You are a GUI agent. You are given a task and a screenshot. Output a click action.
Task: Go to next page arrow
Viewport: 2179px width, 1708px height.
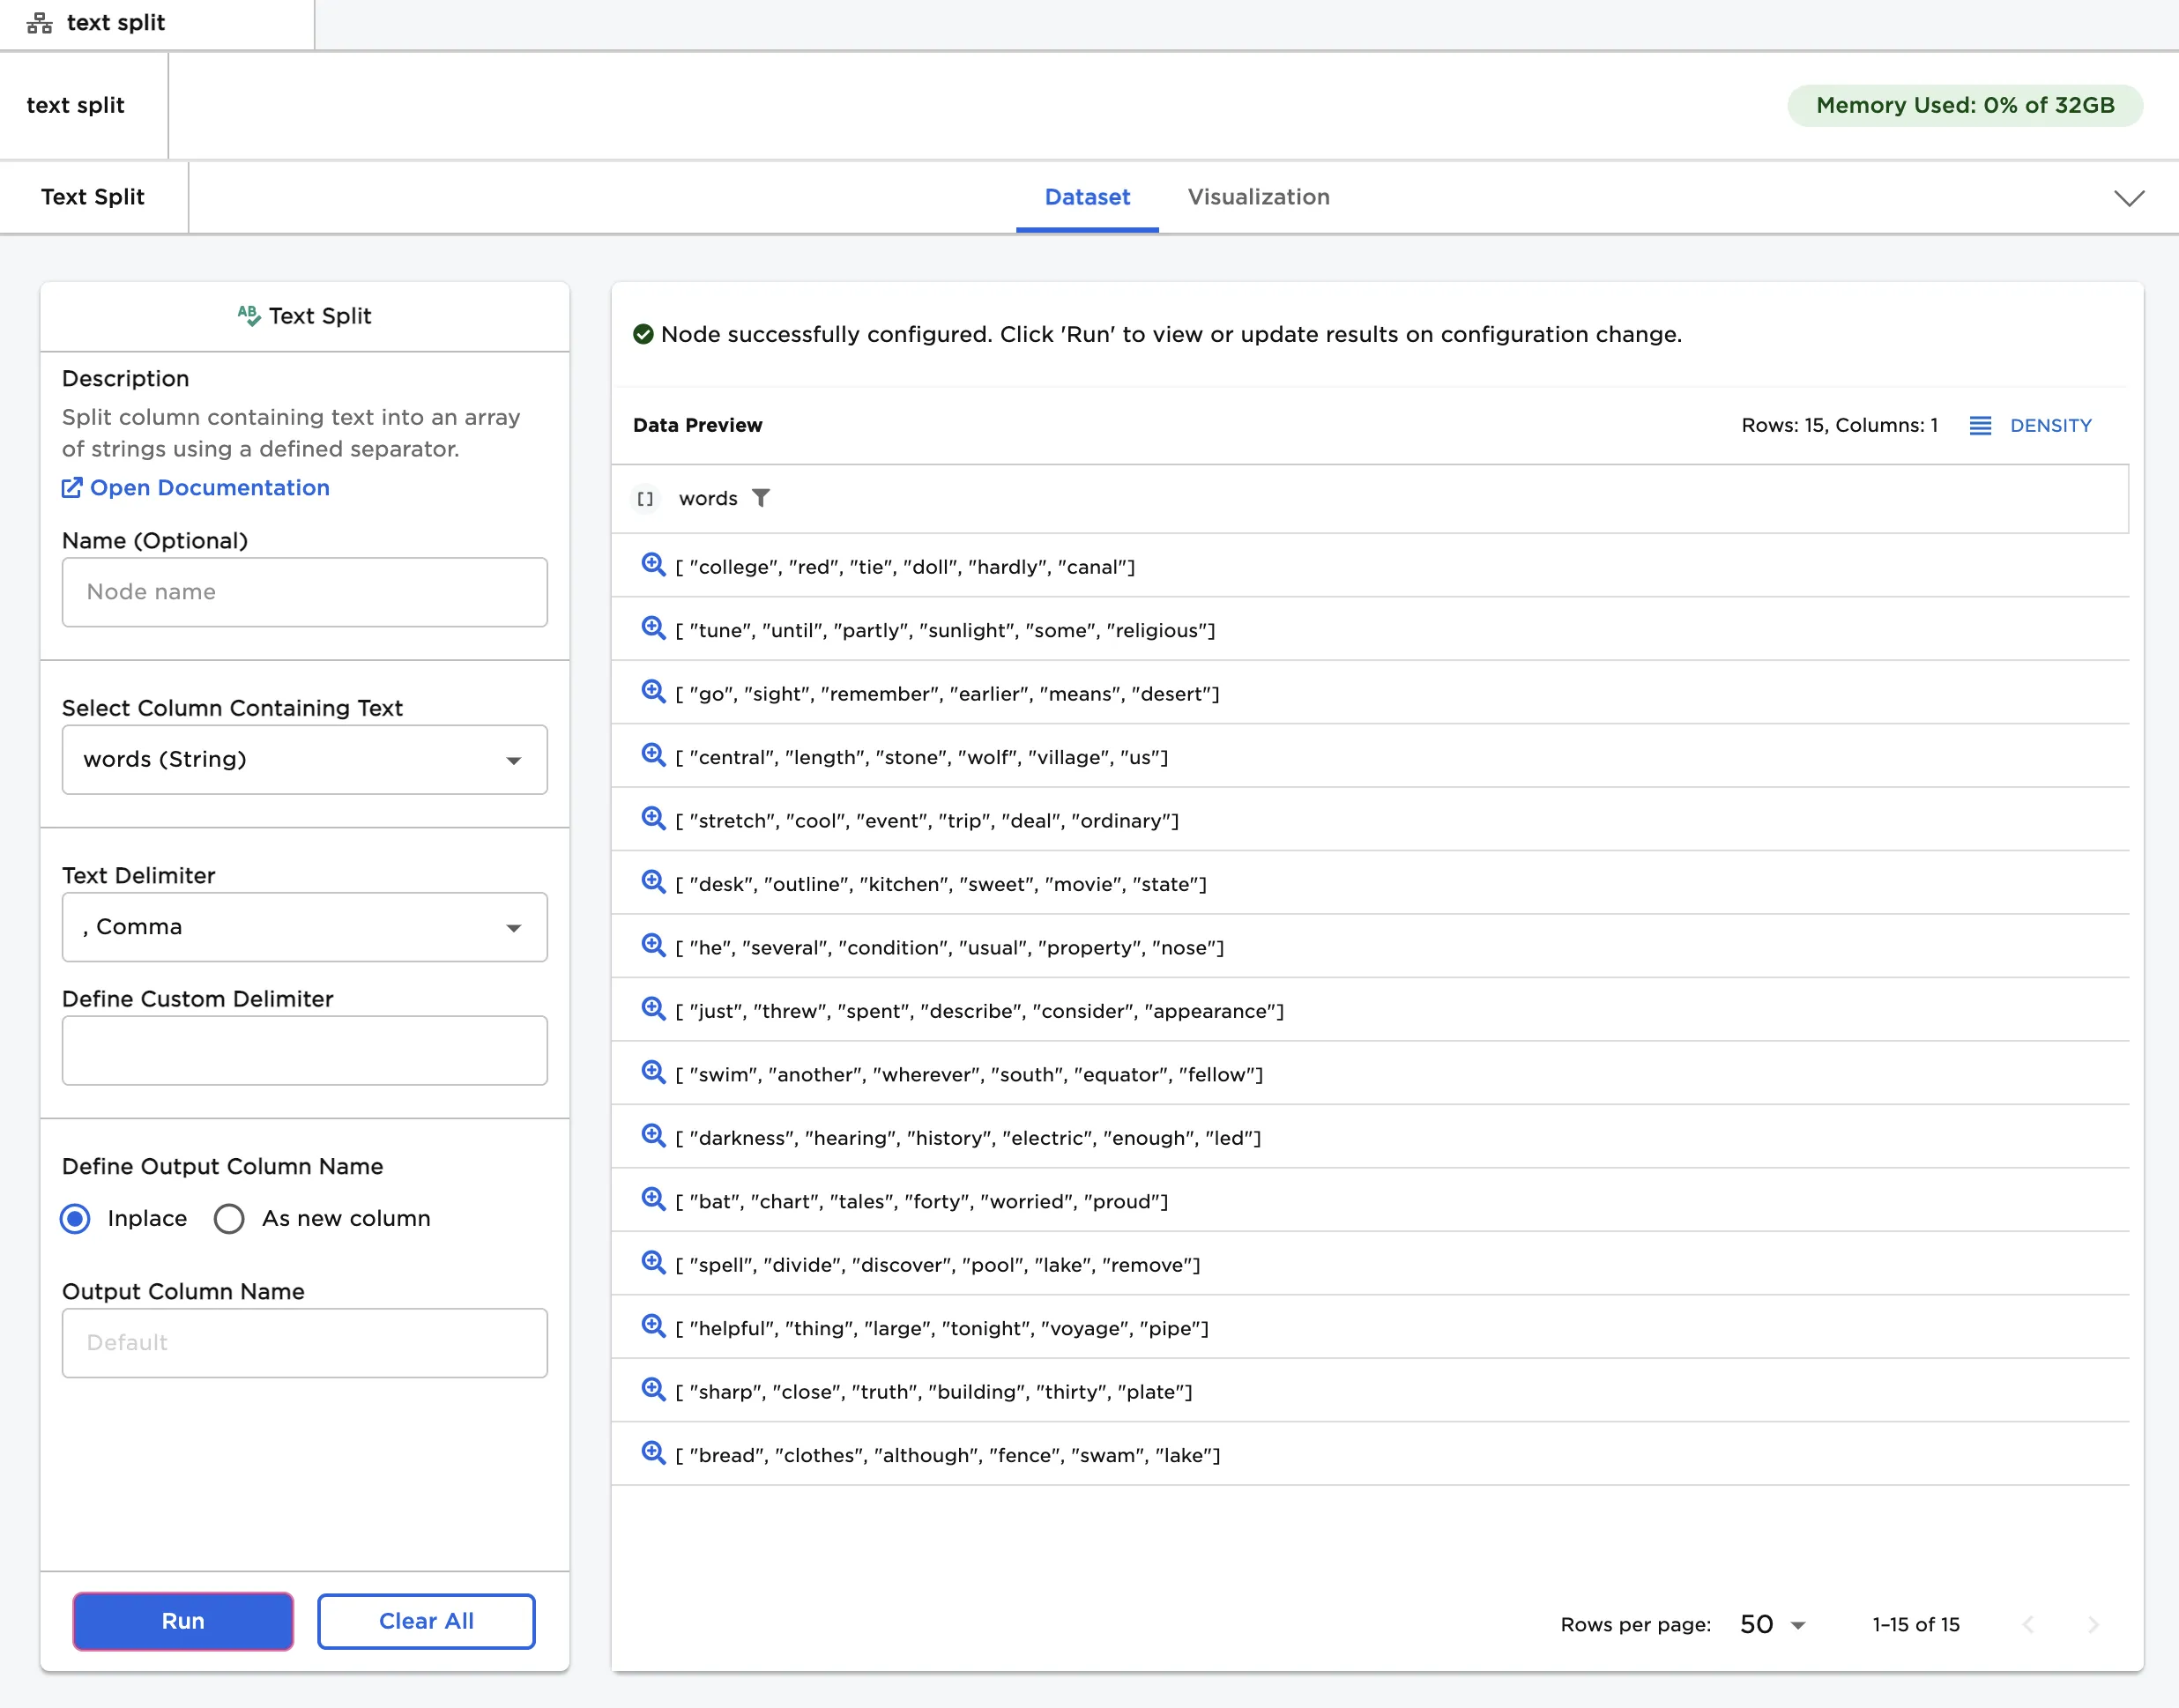coord(2093,1625)
